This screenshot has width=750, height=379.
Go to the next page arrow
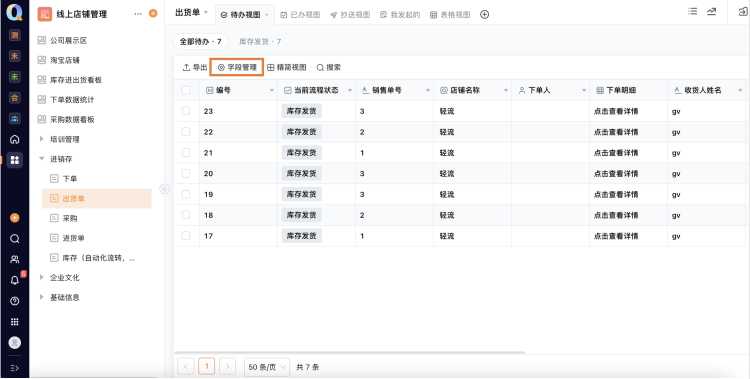click(x=227, y=367)
